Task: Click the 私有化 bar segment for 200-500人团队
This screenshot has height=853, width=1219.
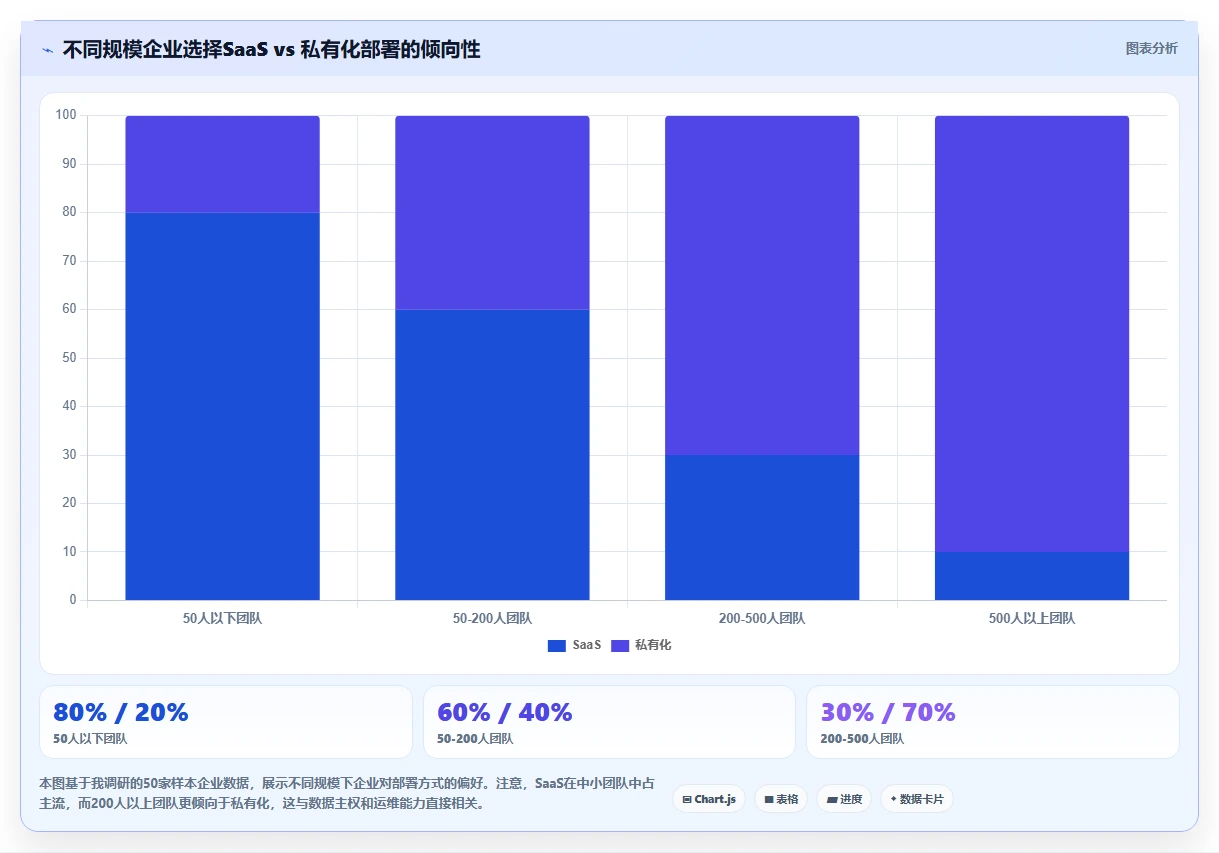Action: click(762, 285)
